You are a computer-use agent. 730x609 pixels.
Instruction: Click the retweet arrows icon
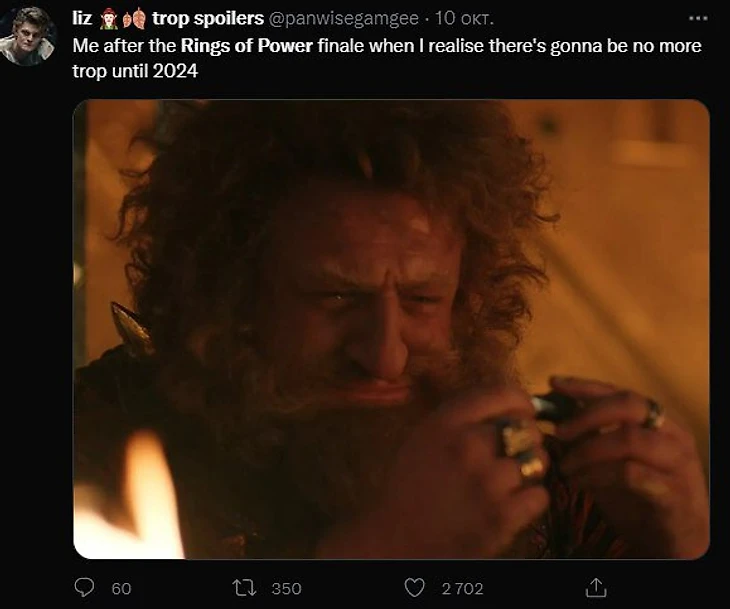click(x=244, y=588)
